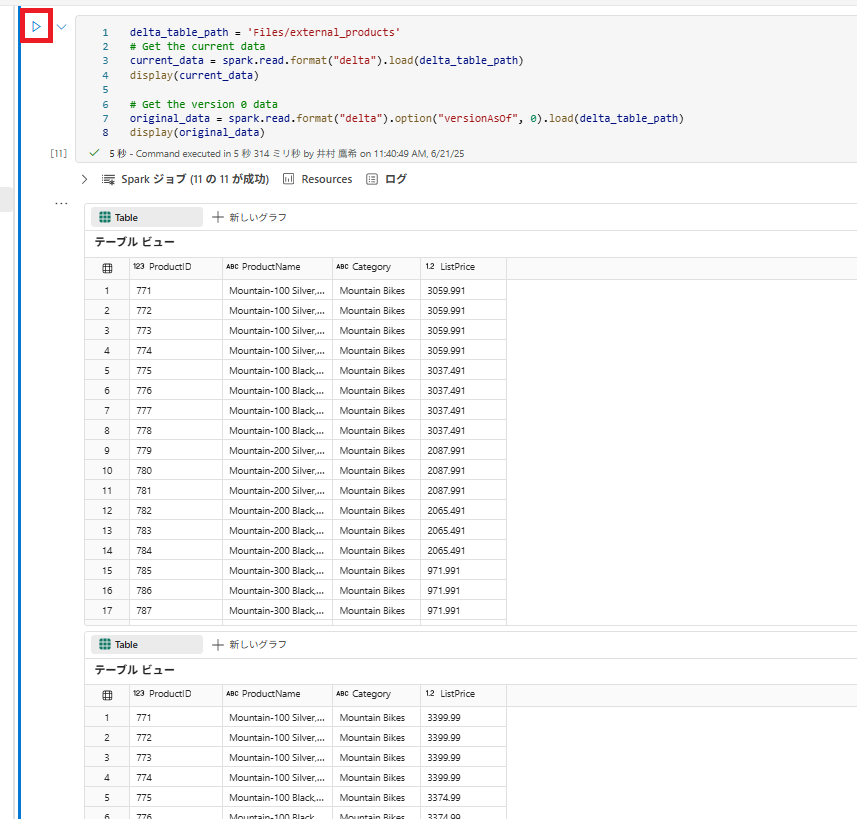This screenshot has height=819, width=857.
Task: Click the plus icon of second 新しいグラフ
Action: 218,645
